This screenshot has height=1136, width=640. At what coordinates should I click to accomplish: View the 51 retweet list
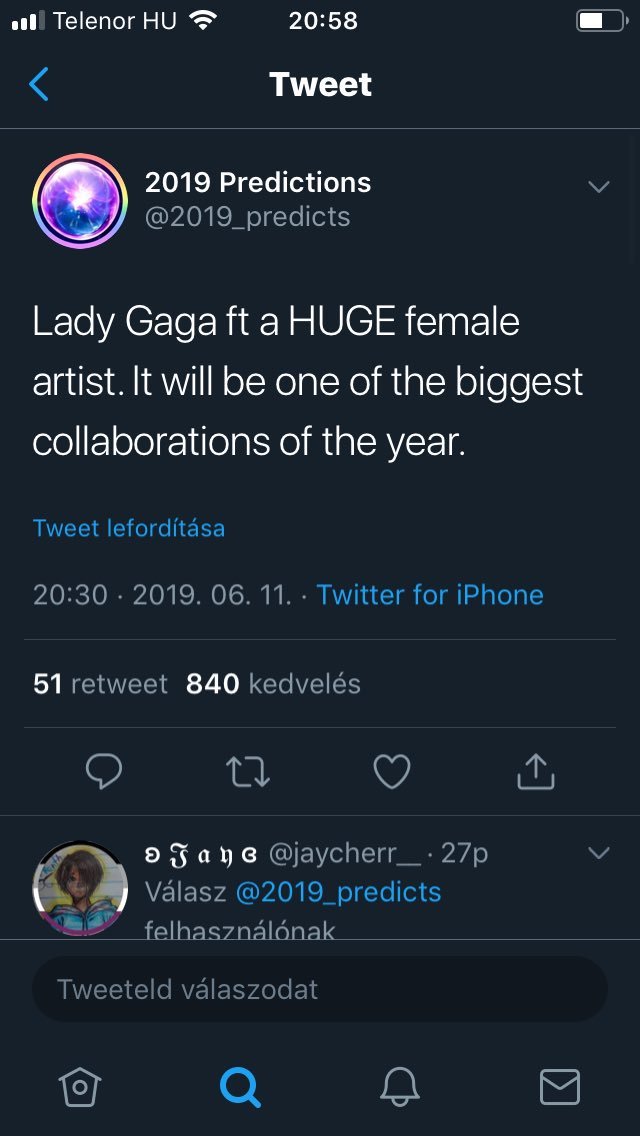[100, 684]
